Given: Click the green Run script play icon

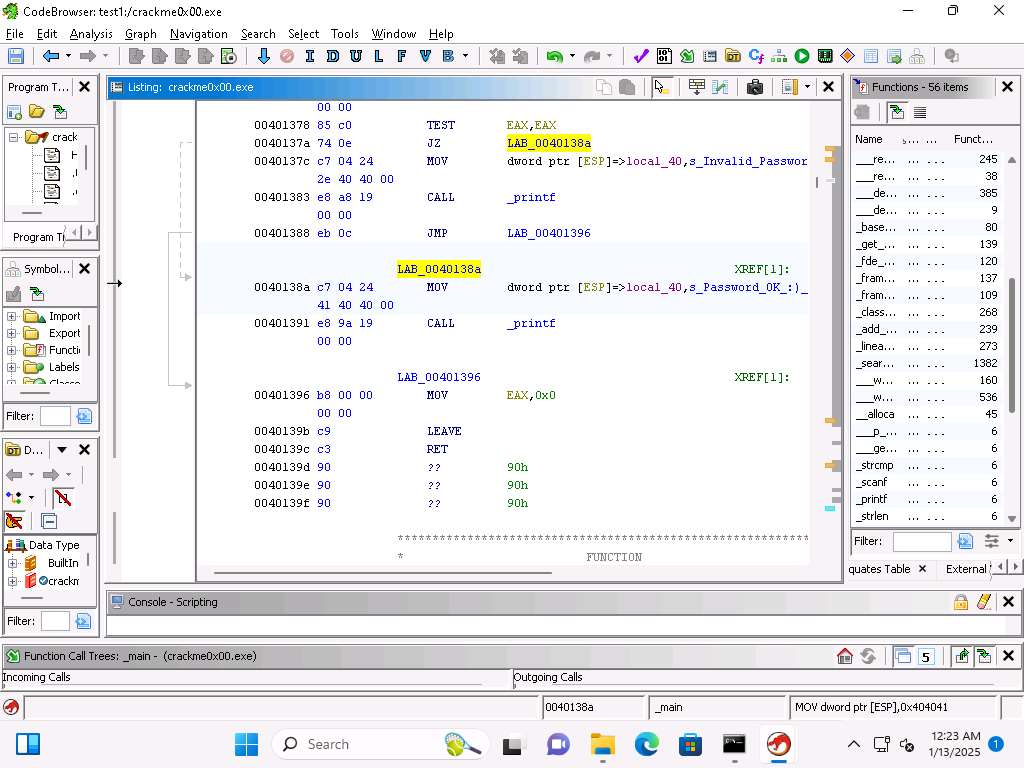Looking at the screenshot, I should (x=802, y=57).
